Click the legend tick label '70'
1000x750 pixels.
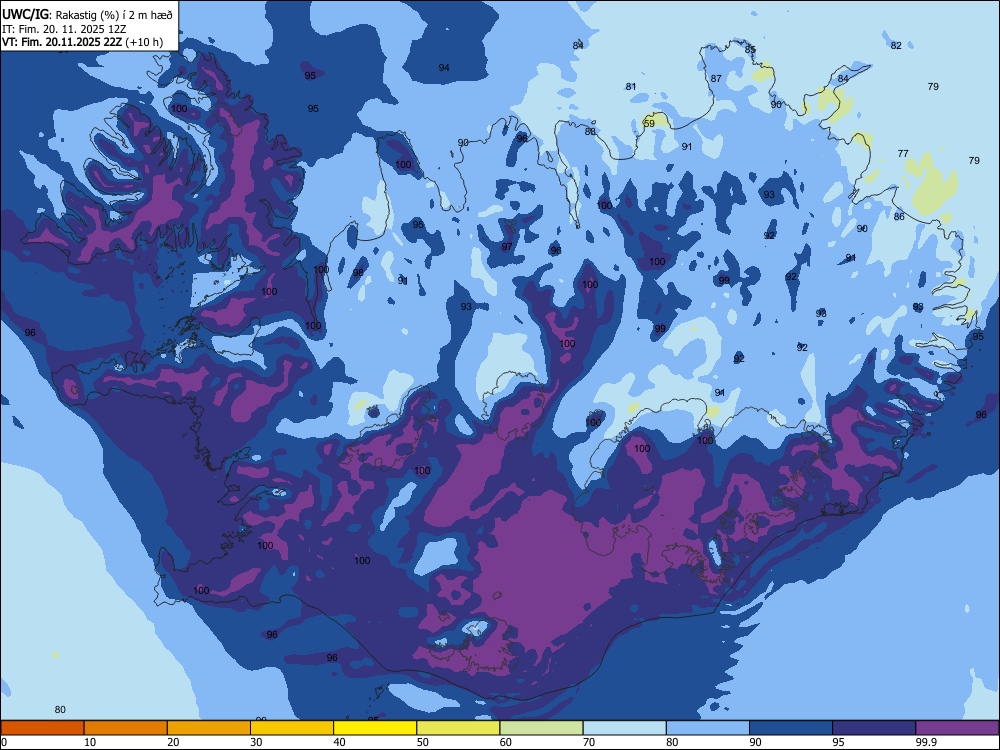click(589, 742)
